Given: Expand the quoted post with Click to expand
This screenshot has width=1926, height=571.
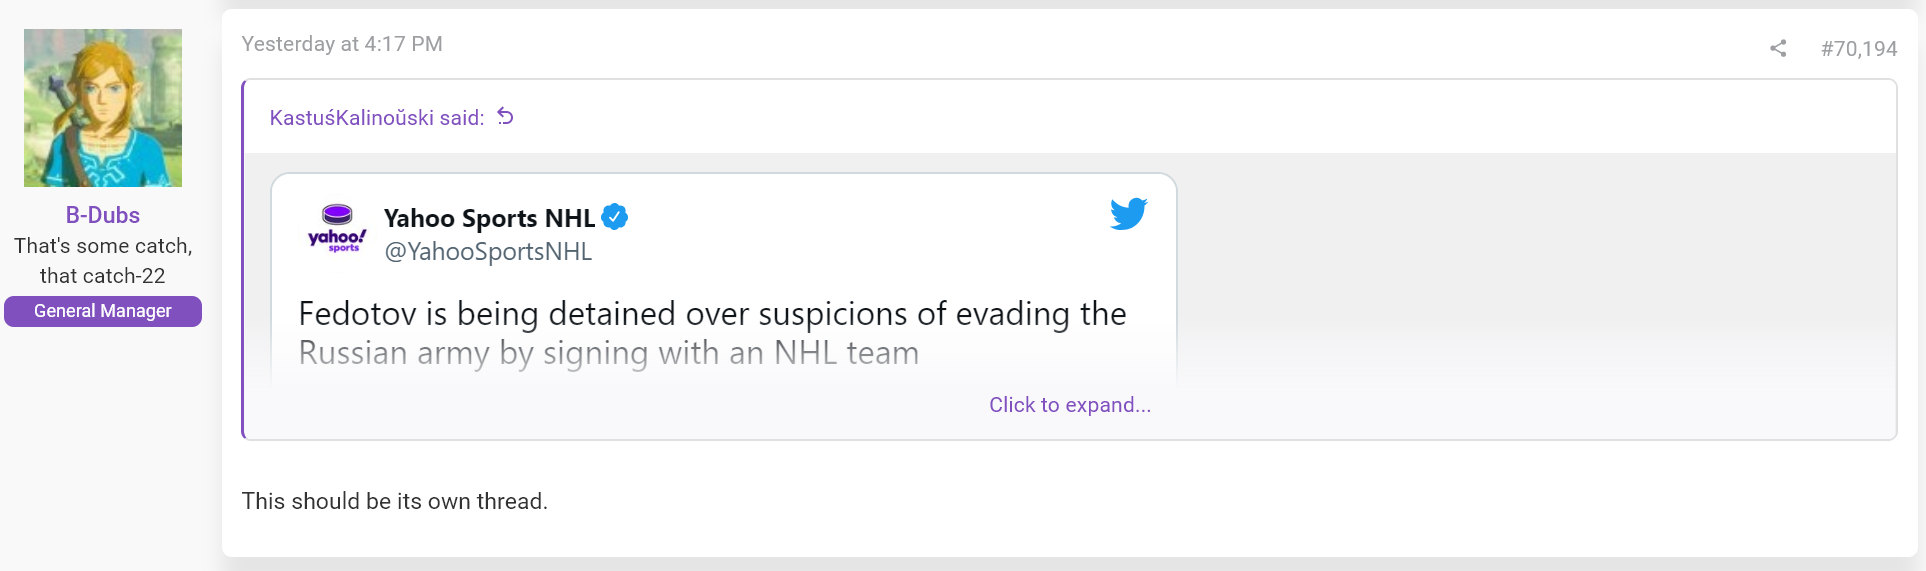Looking at the screenshot, I should pyautogui.click(x=1070, y=405).
